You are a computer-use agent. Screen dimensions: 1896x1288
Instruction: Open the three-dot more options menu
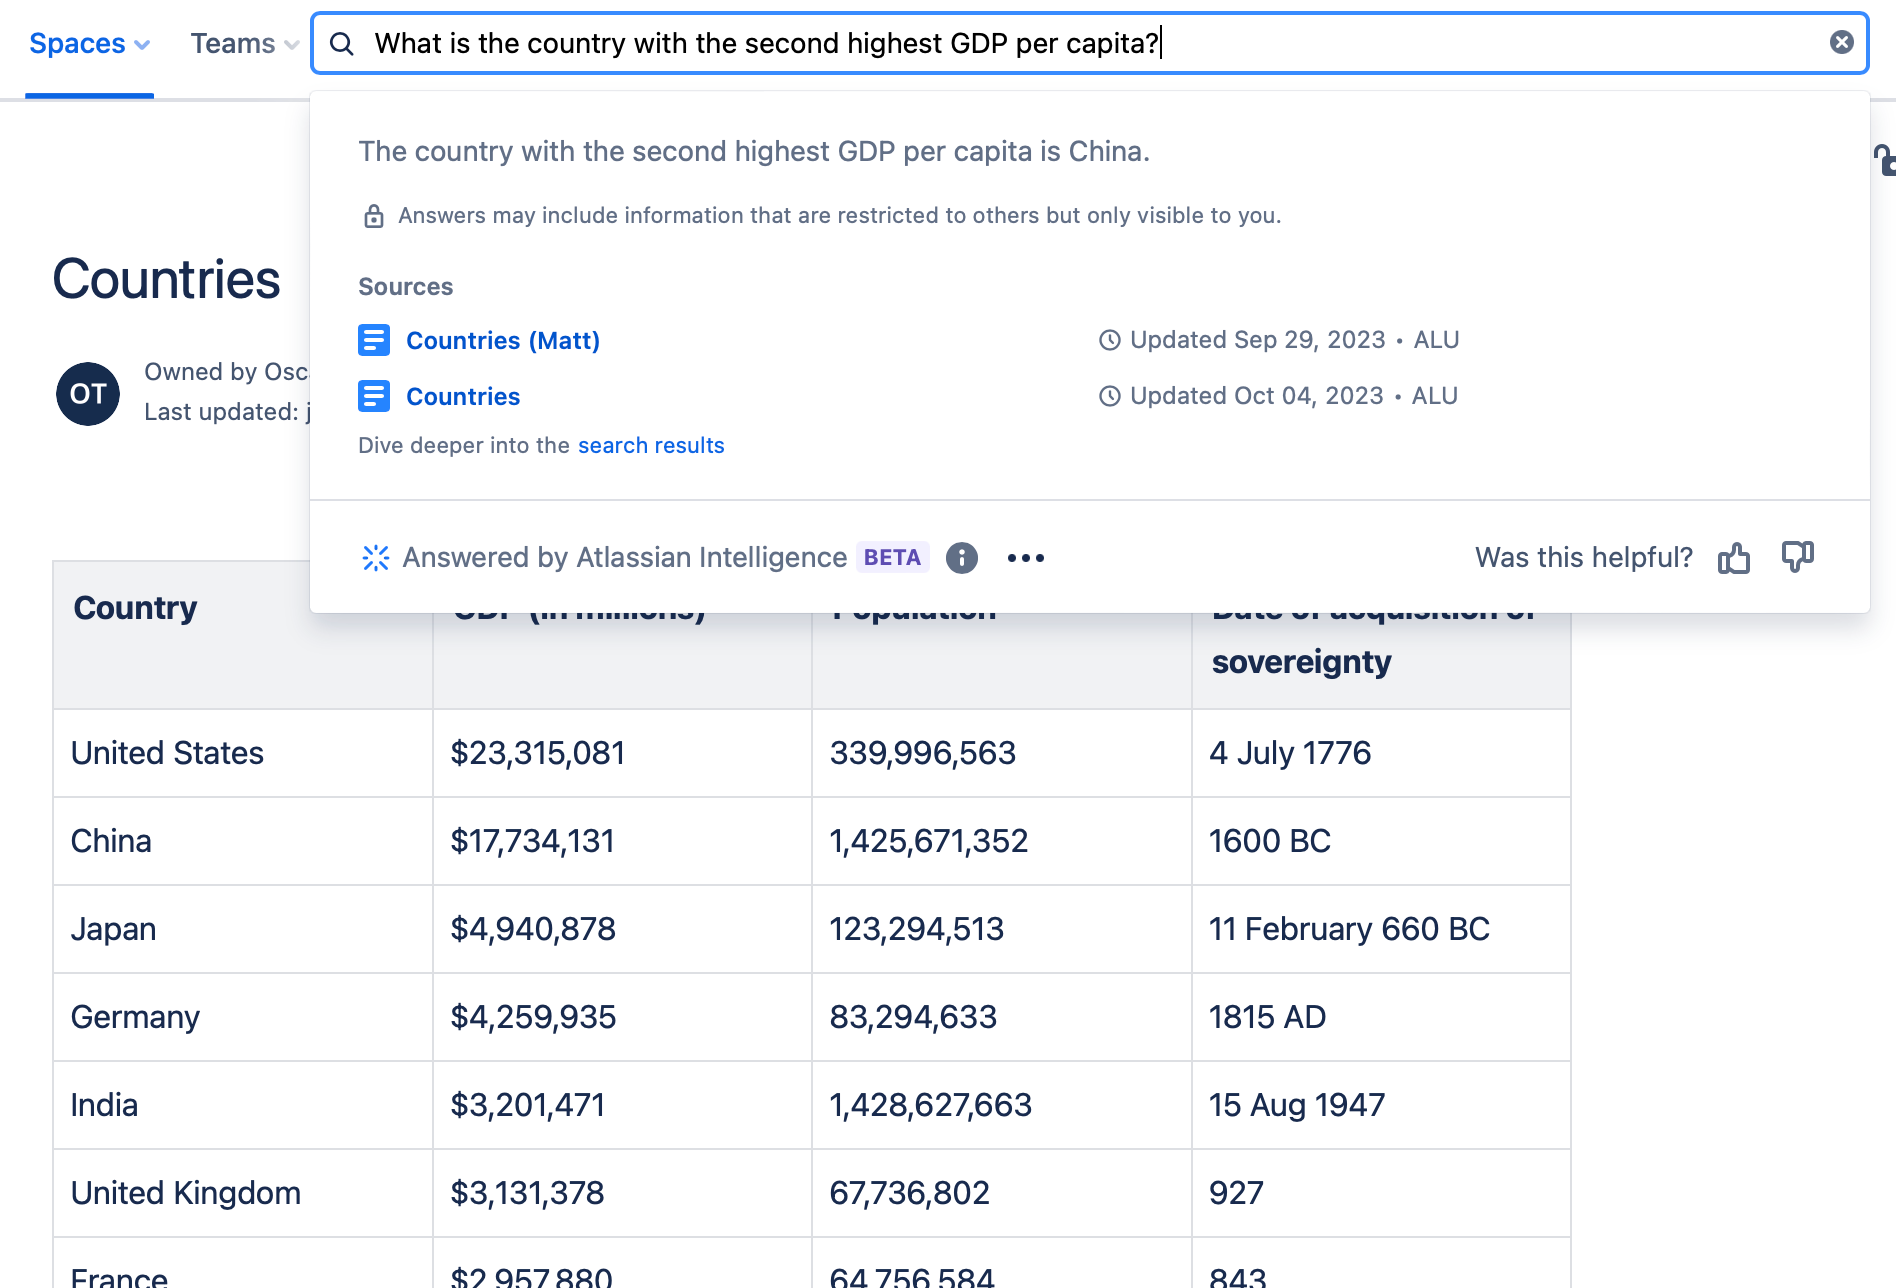[1025, 558]
